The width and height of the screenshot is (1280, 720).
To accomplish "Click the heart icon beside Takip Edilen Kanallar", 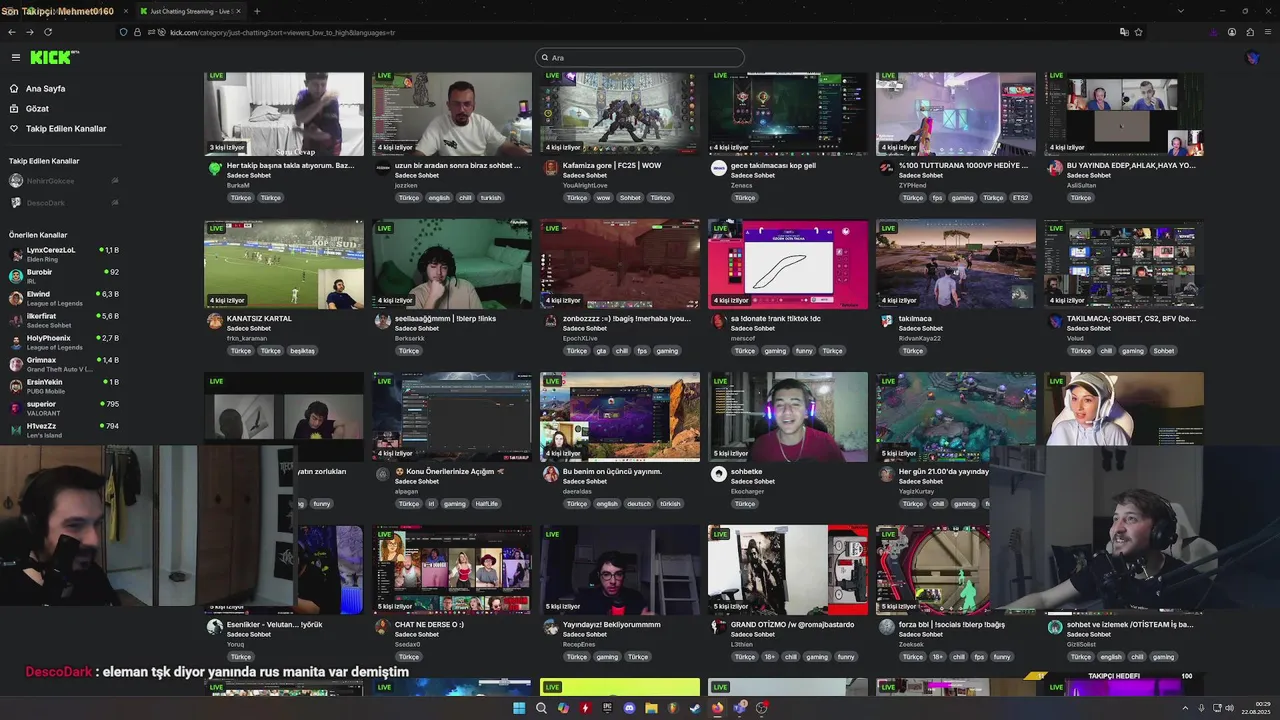I will [14, 128].
